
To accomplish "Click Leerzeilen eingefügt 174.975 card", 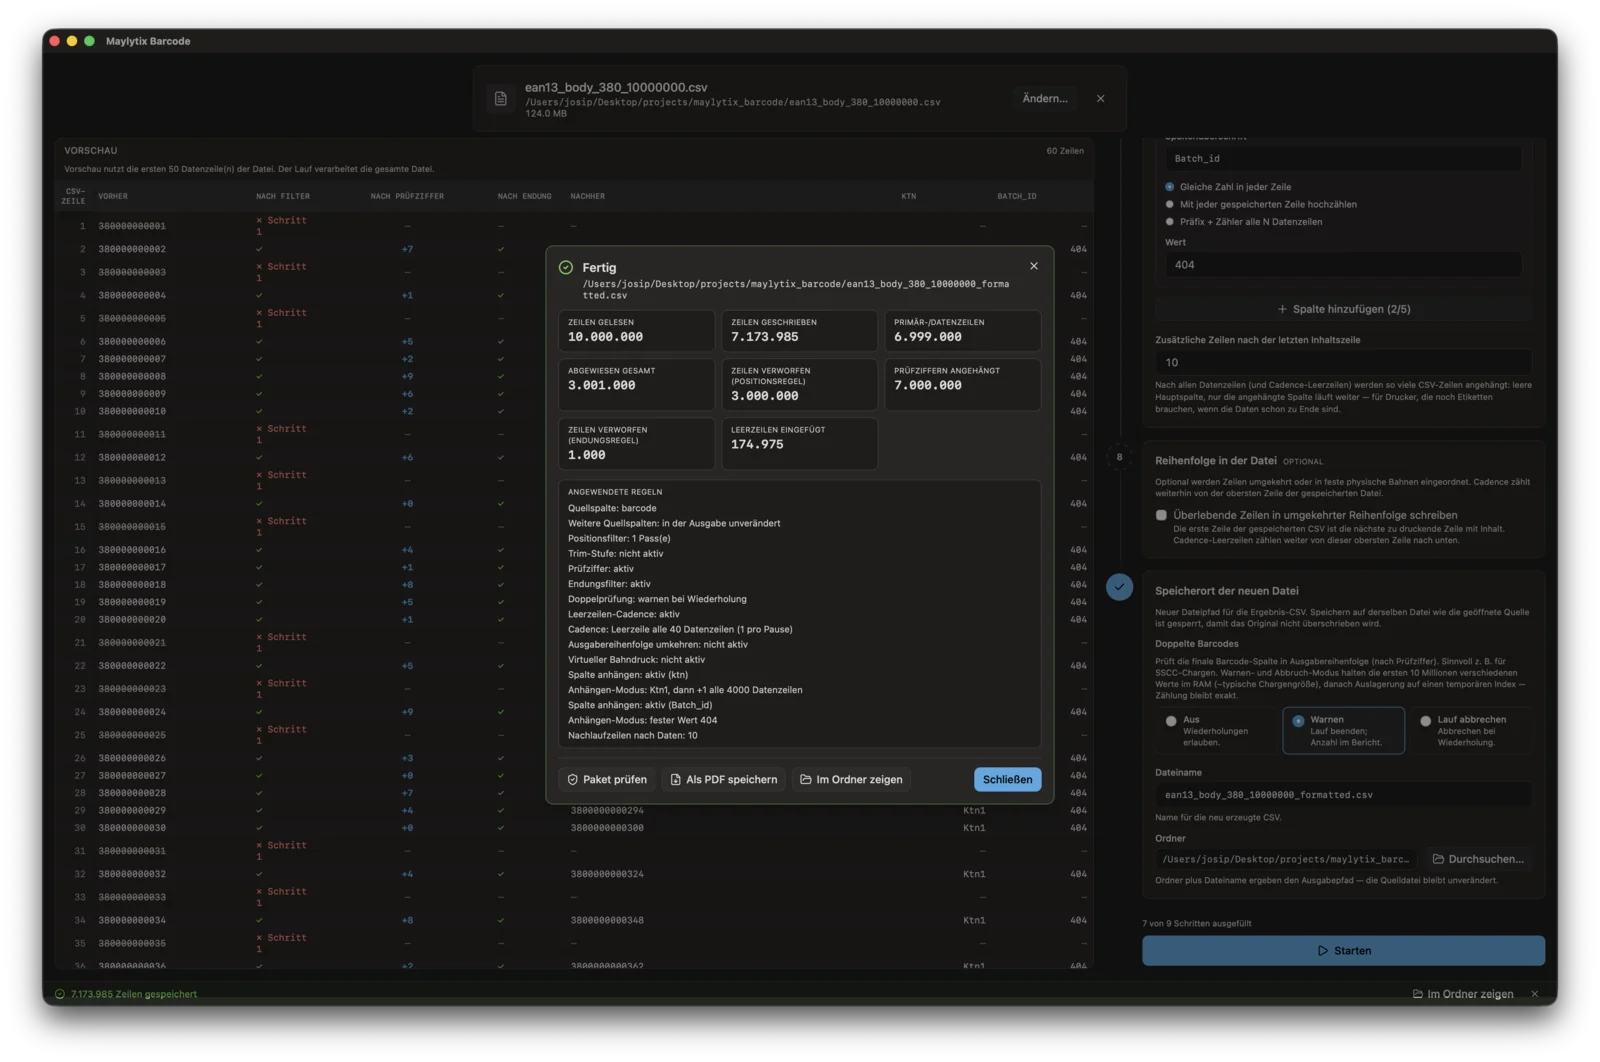I will point(799,443).
